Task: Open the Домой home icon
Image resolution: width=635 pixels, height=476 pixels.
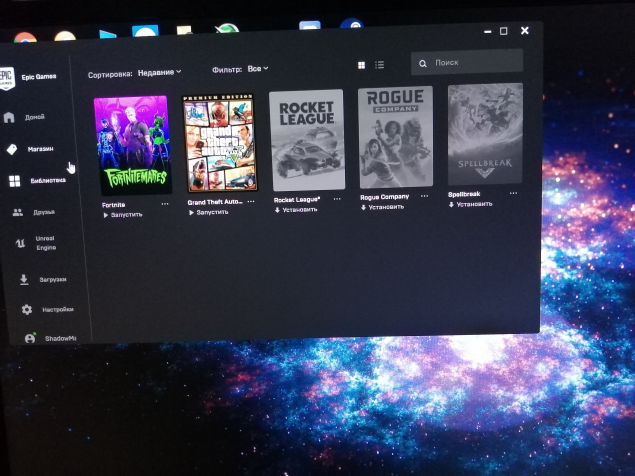Action: 9,117
